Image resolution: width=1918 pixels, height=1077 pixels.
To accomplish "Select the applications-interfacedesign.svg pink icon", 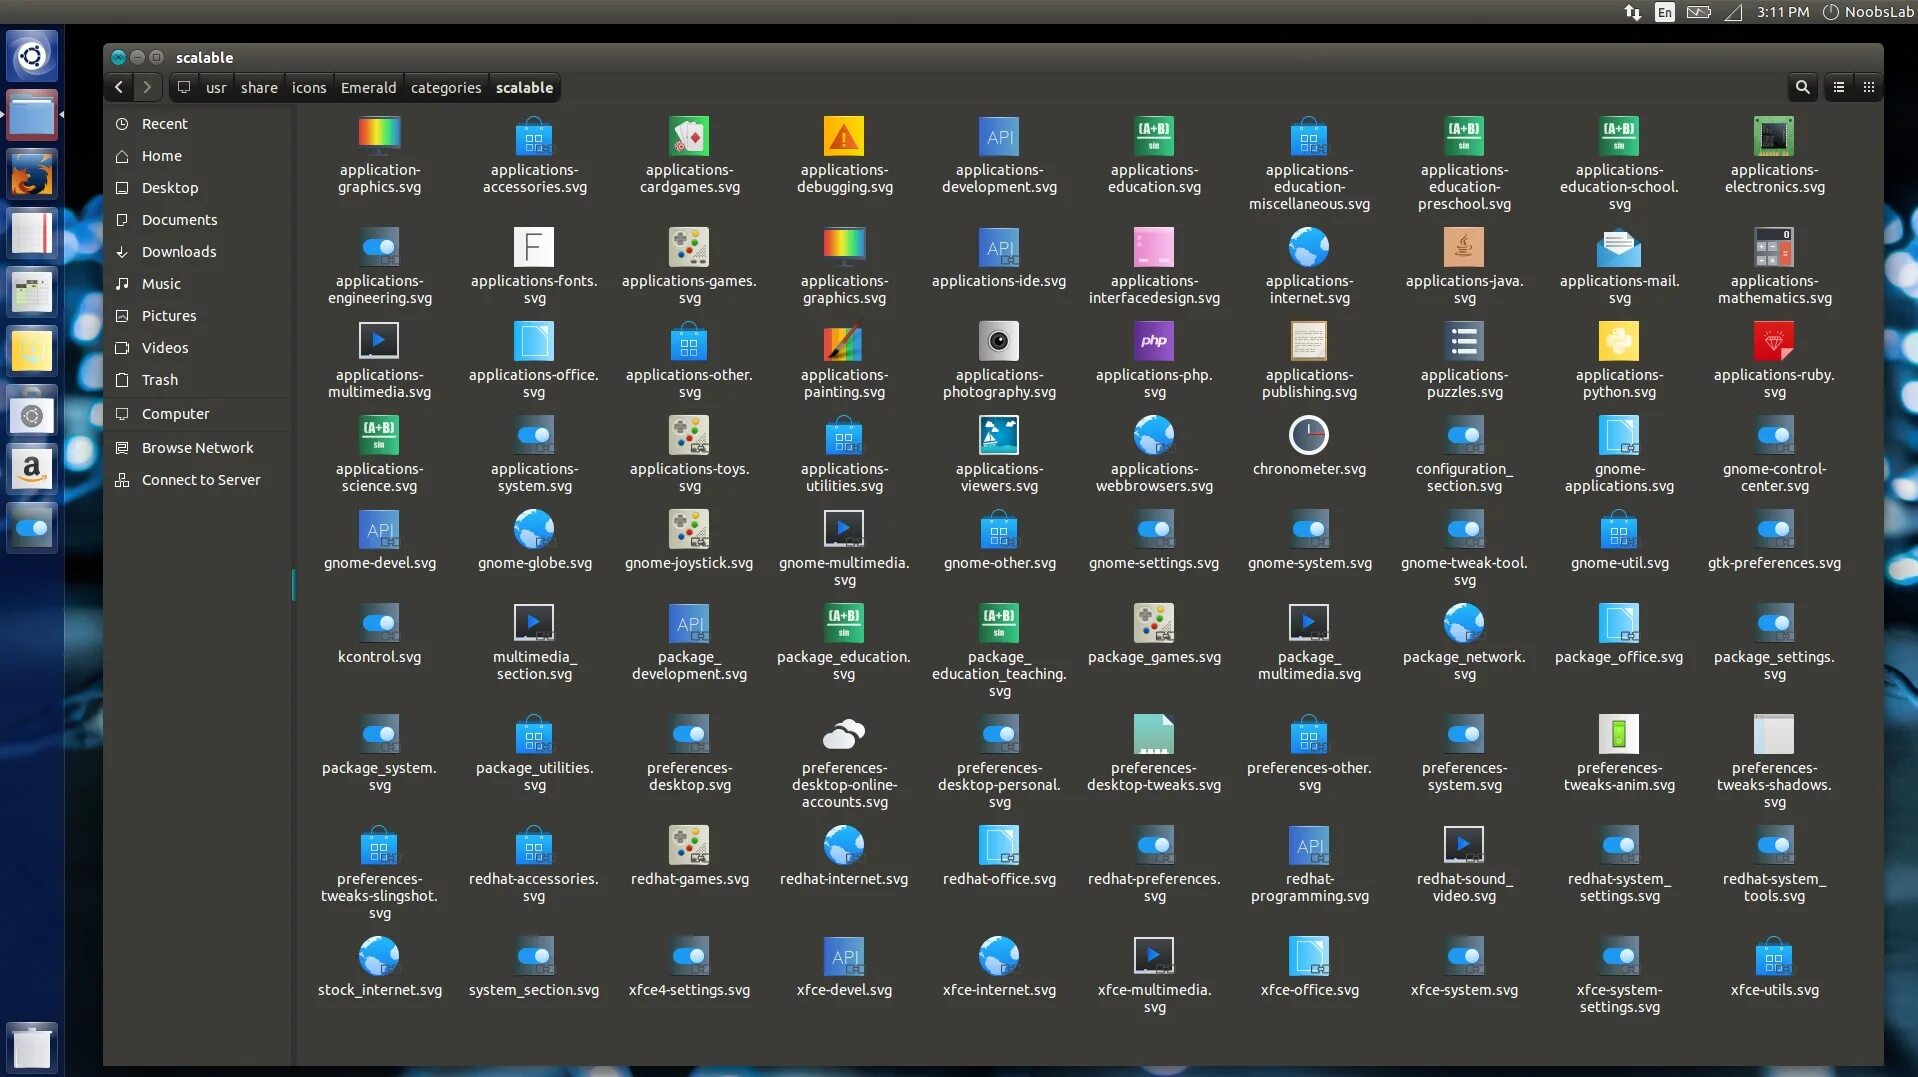I will point(1154,247).
